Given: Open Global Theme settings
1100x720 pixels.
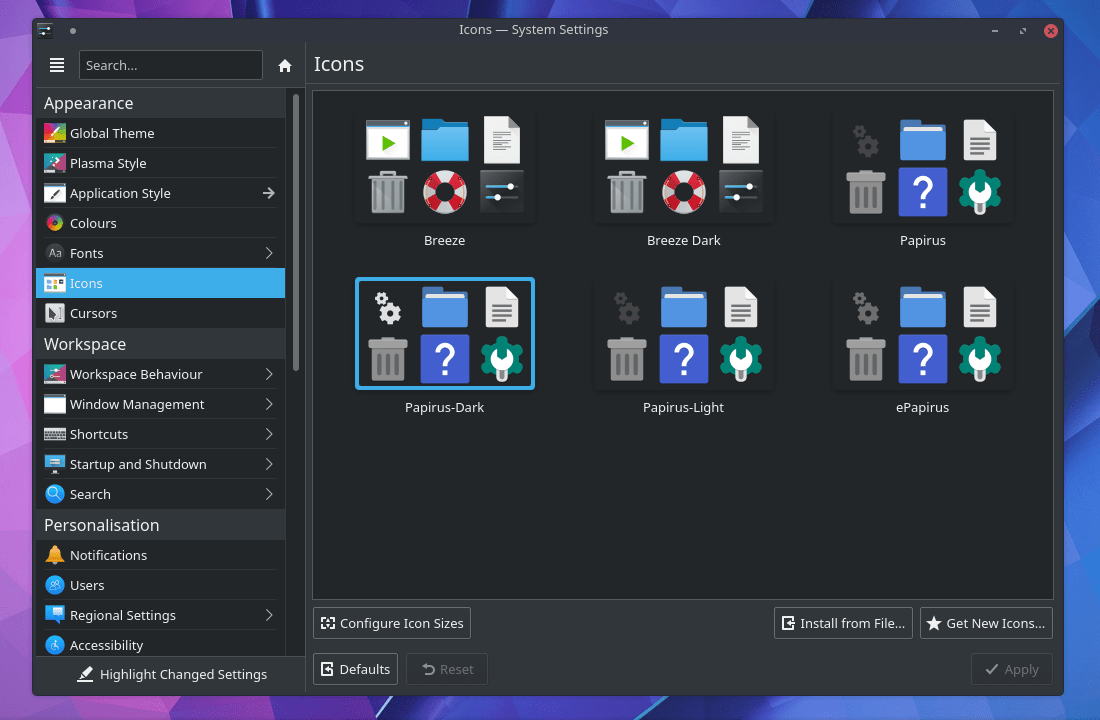Looking at the screenshot, I should [x=110, y=133].
